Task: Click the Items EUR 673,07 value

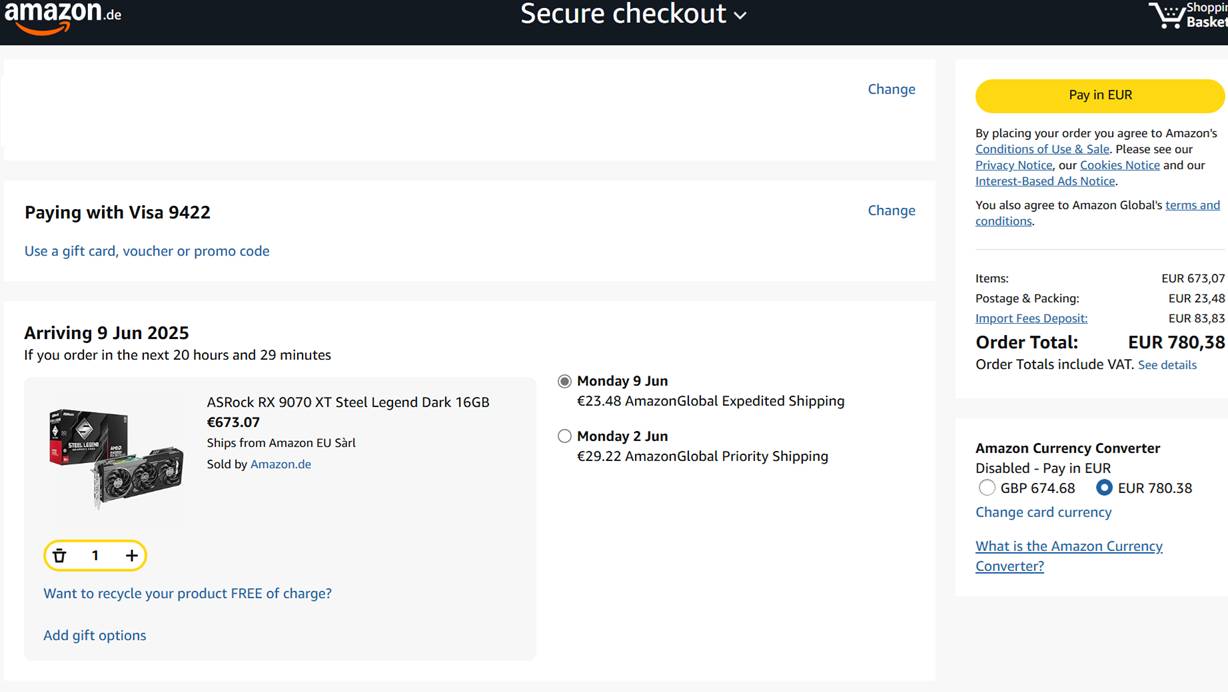Action: point(1193,278)
